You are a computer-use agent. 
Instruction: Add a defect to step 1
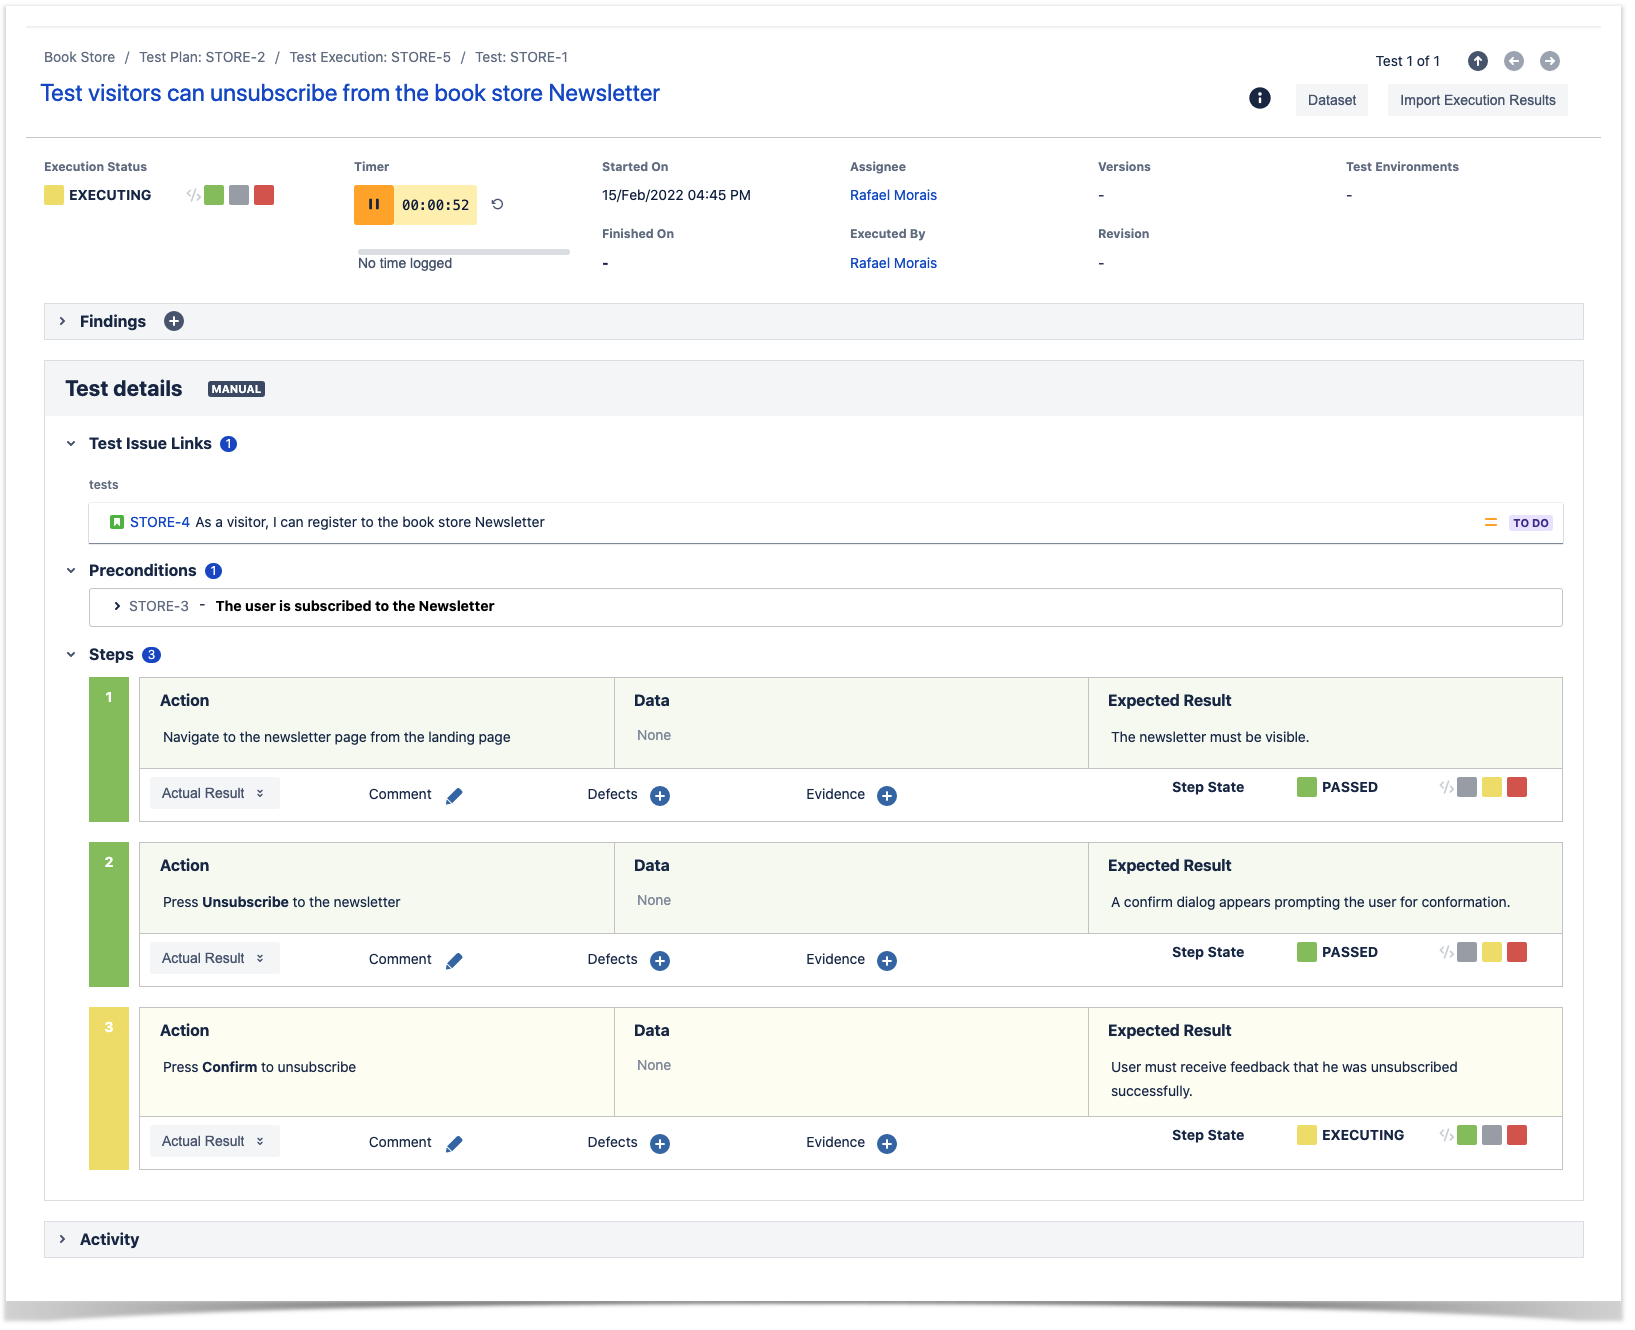tap(660, 796)
